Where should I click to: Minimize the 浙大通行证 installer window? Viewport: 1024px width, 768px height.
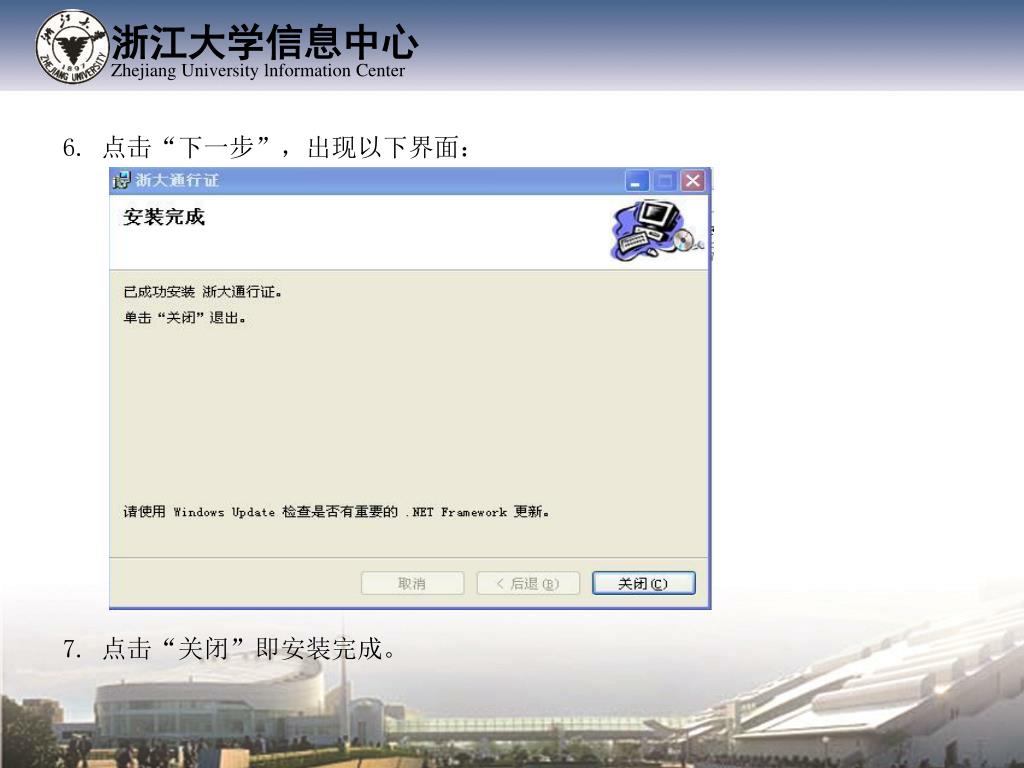pos(637,180)
